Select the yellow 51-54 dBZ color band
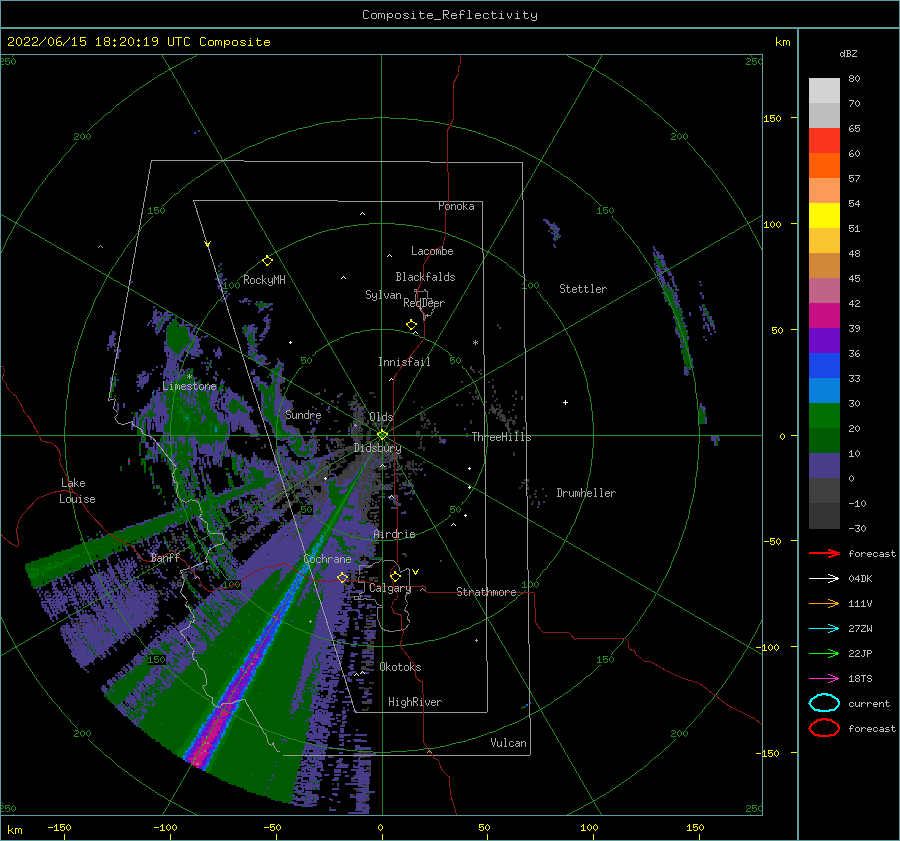 click(x=824, y=216)
